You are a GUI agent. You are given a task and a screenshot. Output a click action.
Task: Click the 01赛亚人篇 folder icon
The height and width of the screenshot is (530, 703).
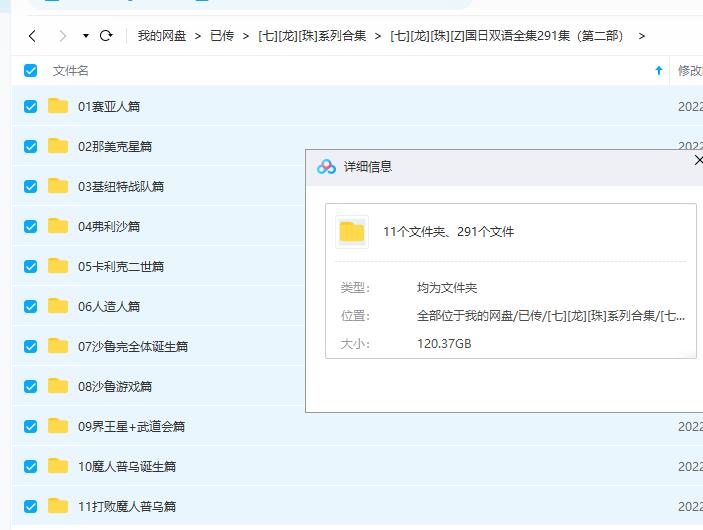point(58,106)
